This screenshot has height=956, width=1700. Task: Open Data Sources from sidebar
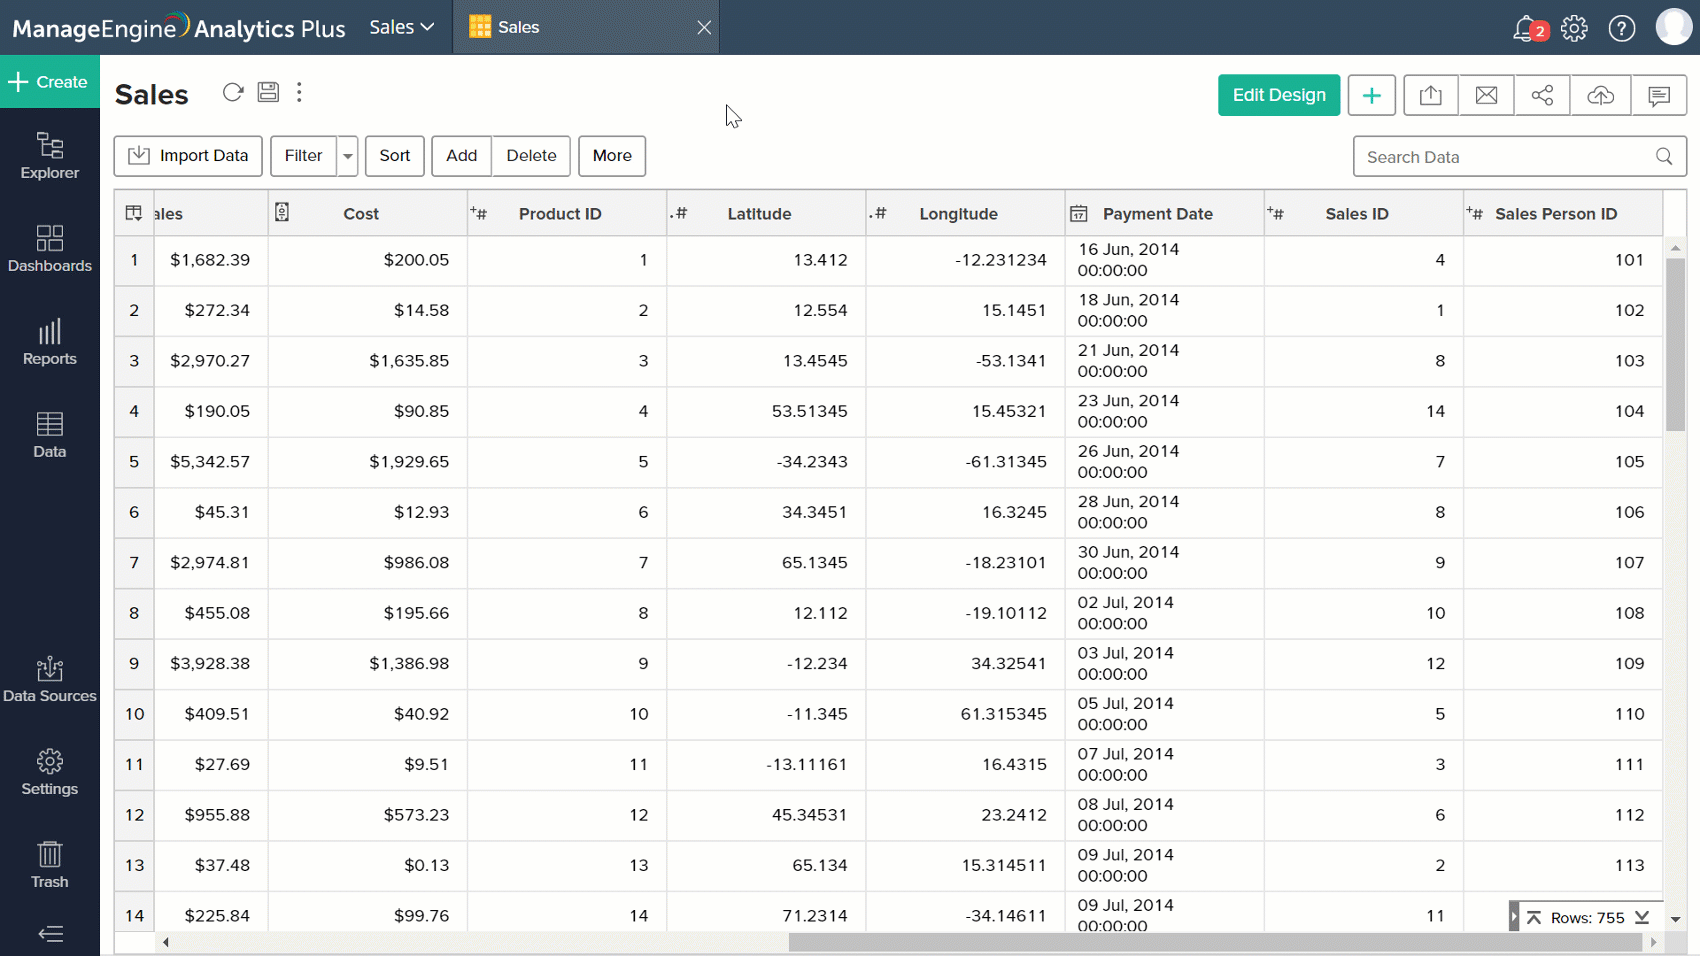pos(50,679)
